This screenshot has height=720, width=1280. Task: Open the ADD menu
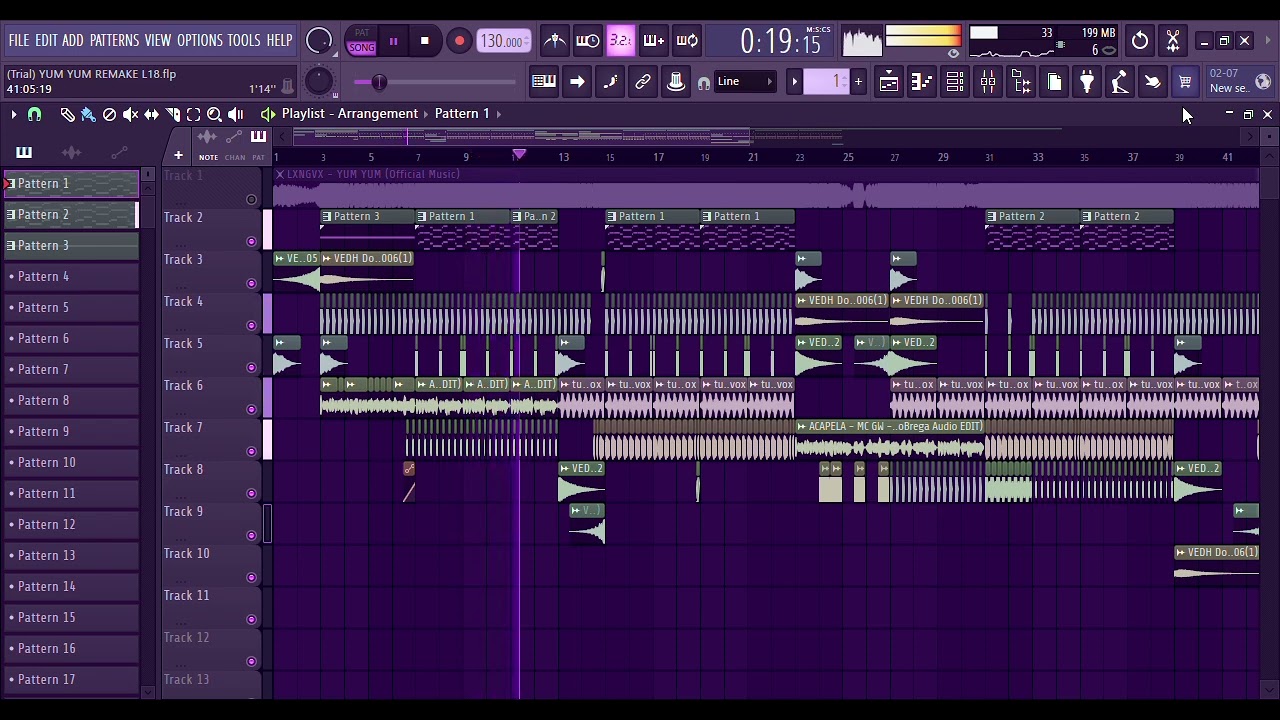coord(73,41)
